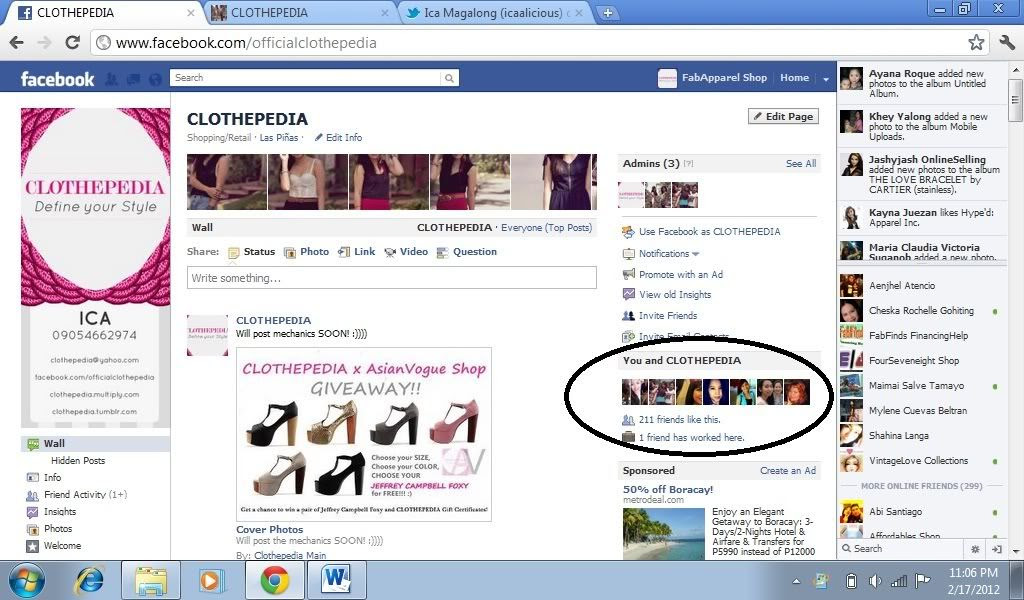1024x600 pixels.
Task: Open messages icon in Facebook bar
Action: click(133, 79)
